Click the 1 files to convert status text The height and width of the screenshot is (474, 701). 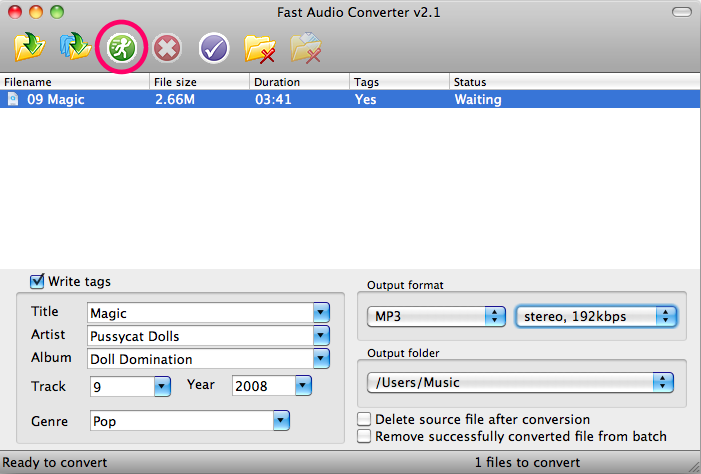[527, 462]
